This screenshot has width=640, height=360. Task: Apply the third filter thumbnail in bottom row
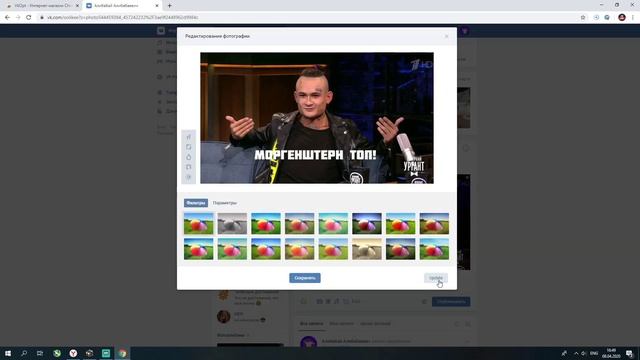[x=266, y=249]
